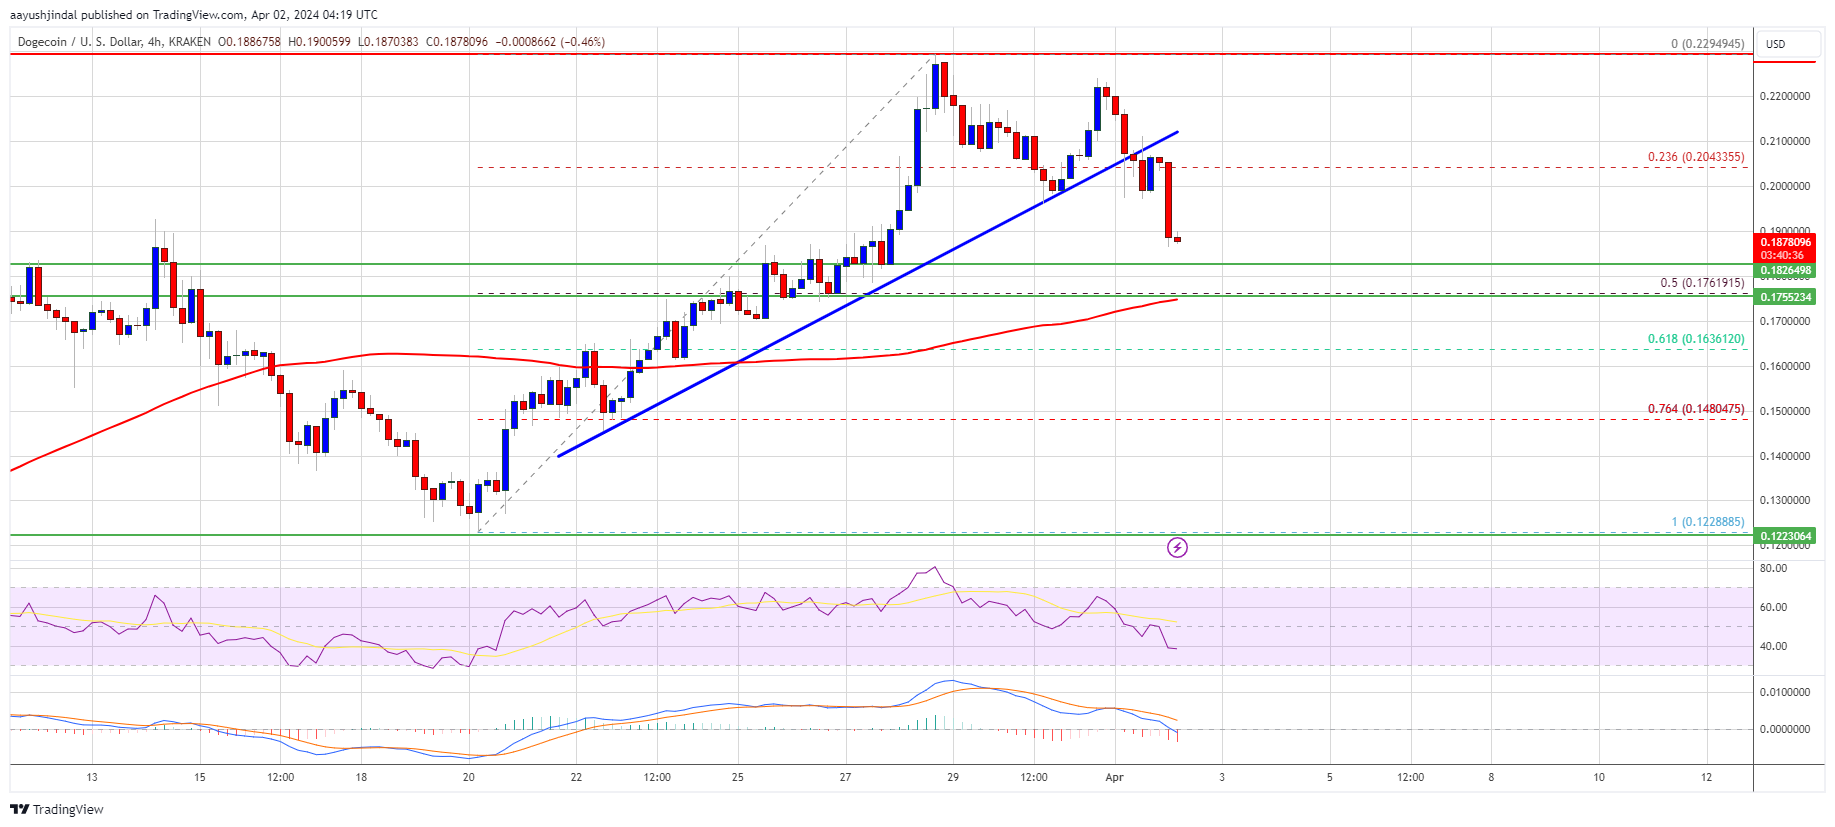Open the purple lightning event marker
This screenshot has height=827, width=1835.
point(1178,547)
